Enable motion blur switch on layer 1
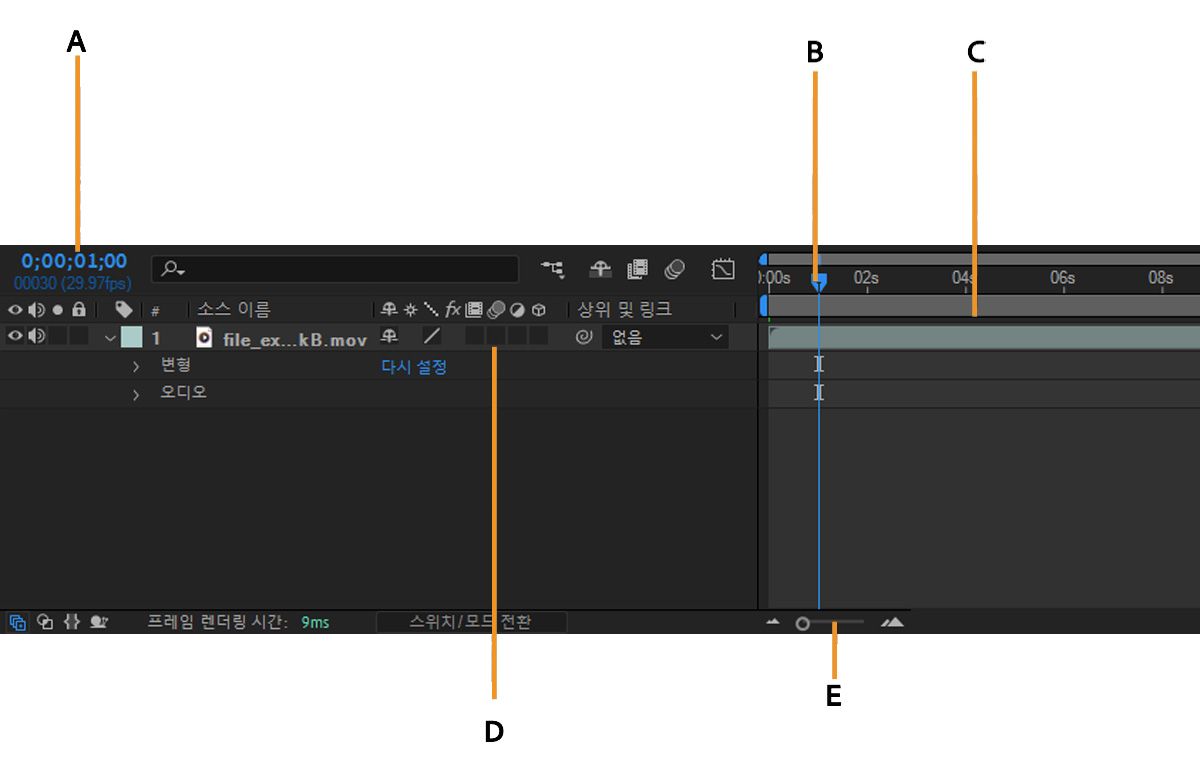This screenshot has width=1200, height=775. (x=495, y=337)
